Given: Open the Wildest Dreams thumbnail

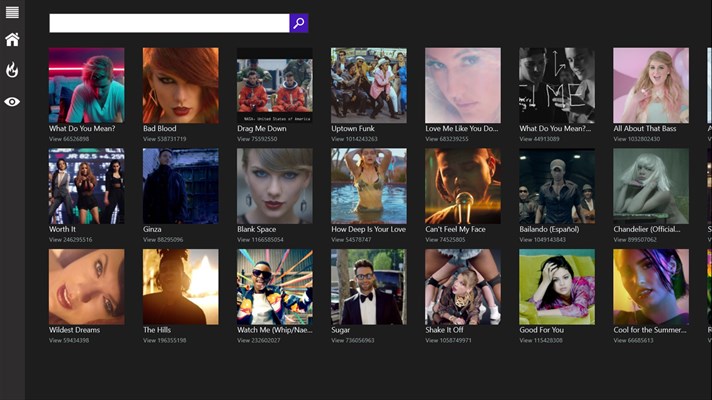Looking at the screenshot, I should pos(86,286).
